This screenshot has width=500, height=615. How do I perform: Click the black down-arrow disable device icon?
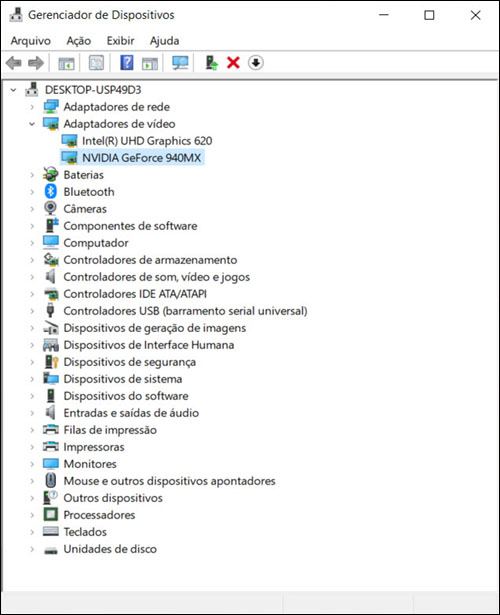(x=256, y=63)
